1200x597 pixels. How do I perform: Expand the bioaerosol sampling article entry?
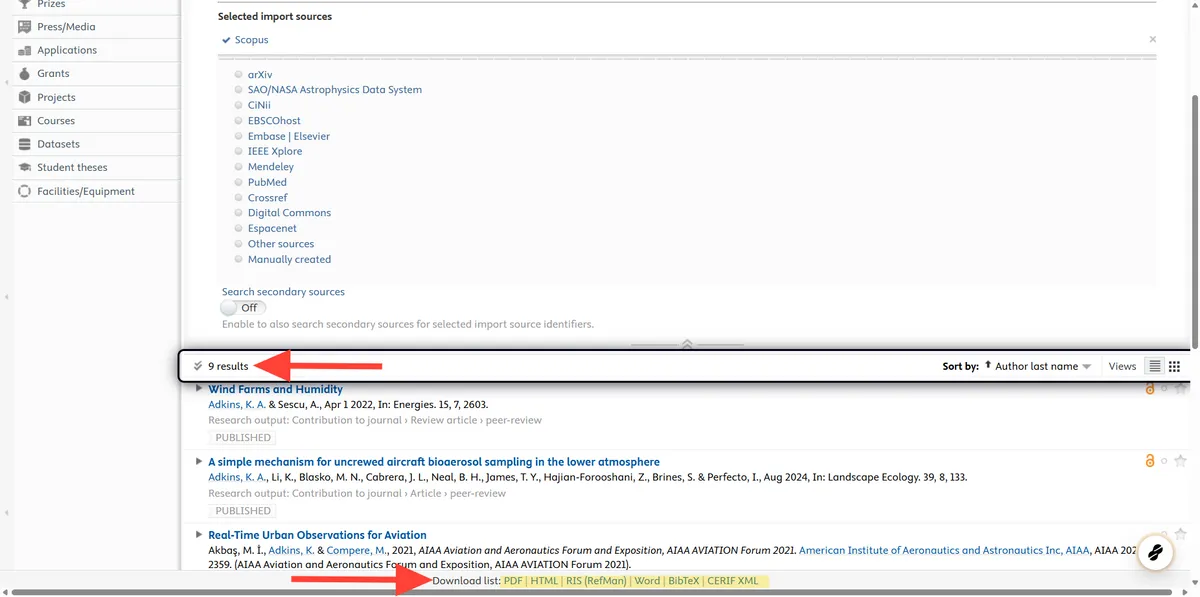click(x=200, y=461)
